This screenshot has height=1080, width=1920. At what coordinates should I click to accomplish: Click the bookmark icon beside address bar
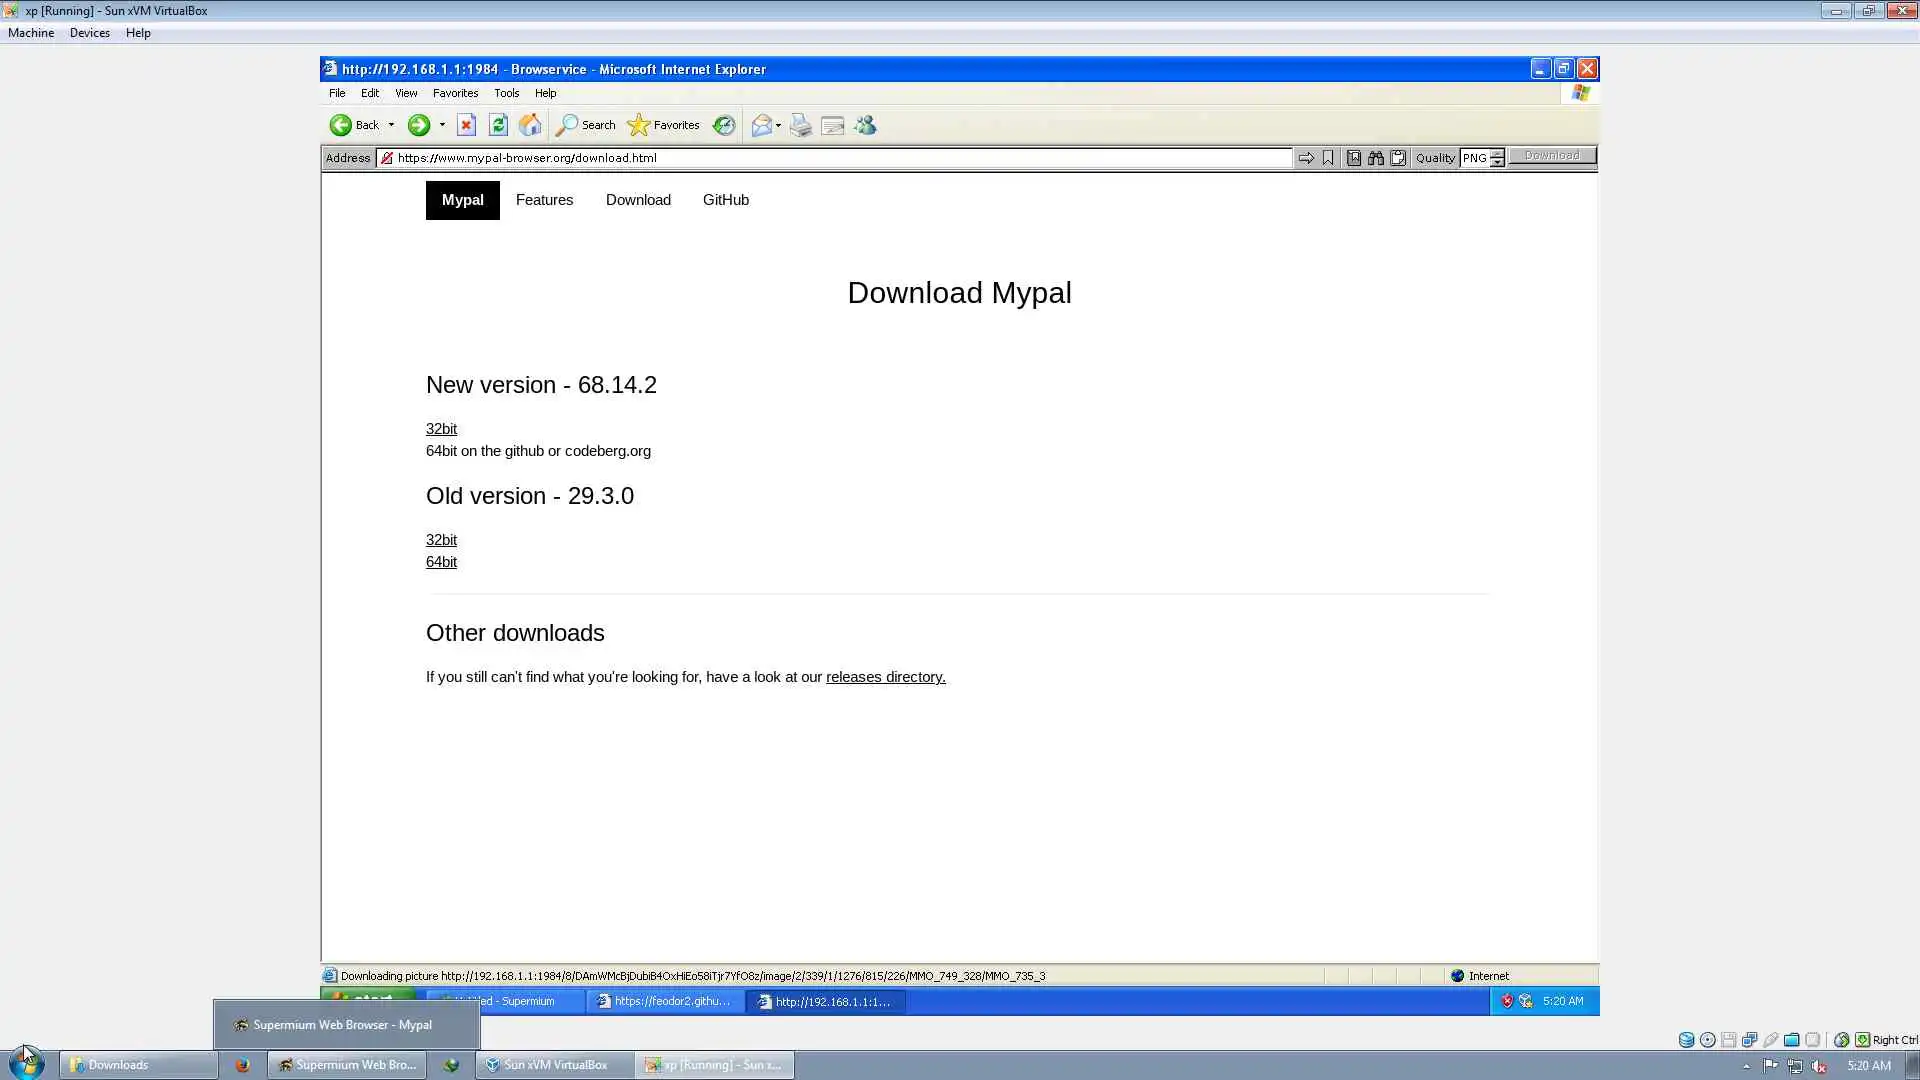point(1328,158)
